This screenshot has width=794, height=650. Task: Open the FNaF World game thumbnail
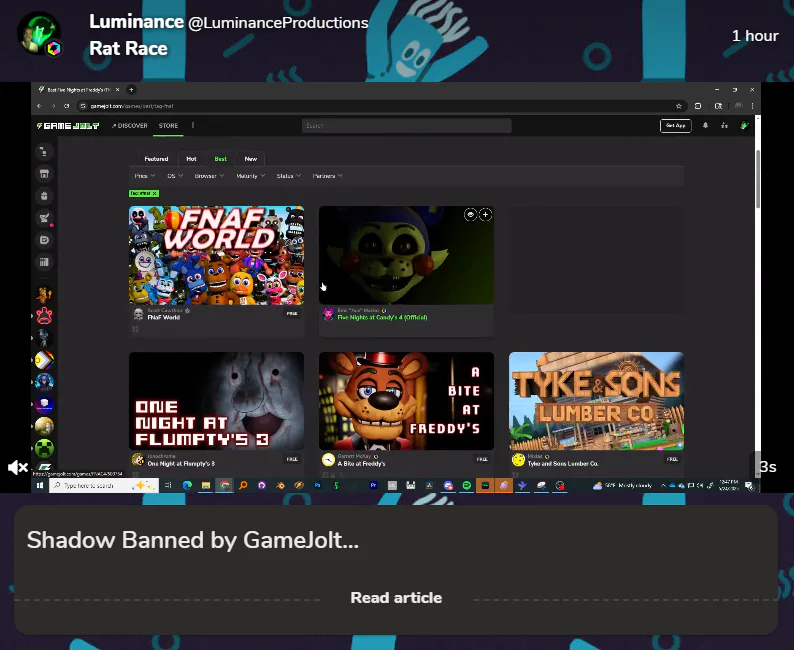tap(216, 255)
